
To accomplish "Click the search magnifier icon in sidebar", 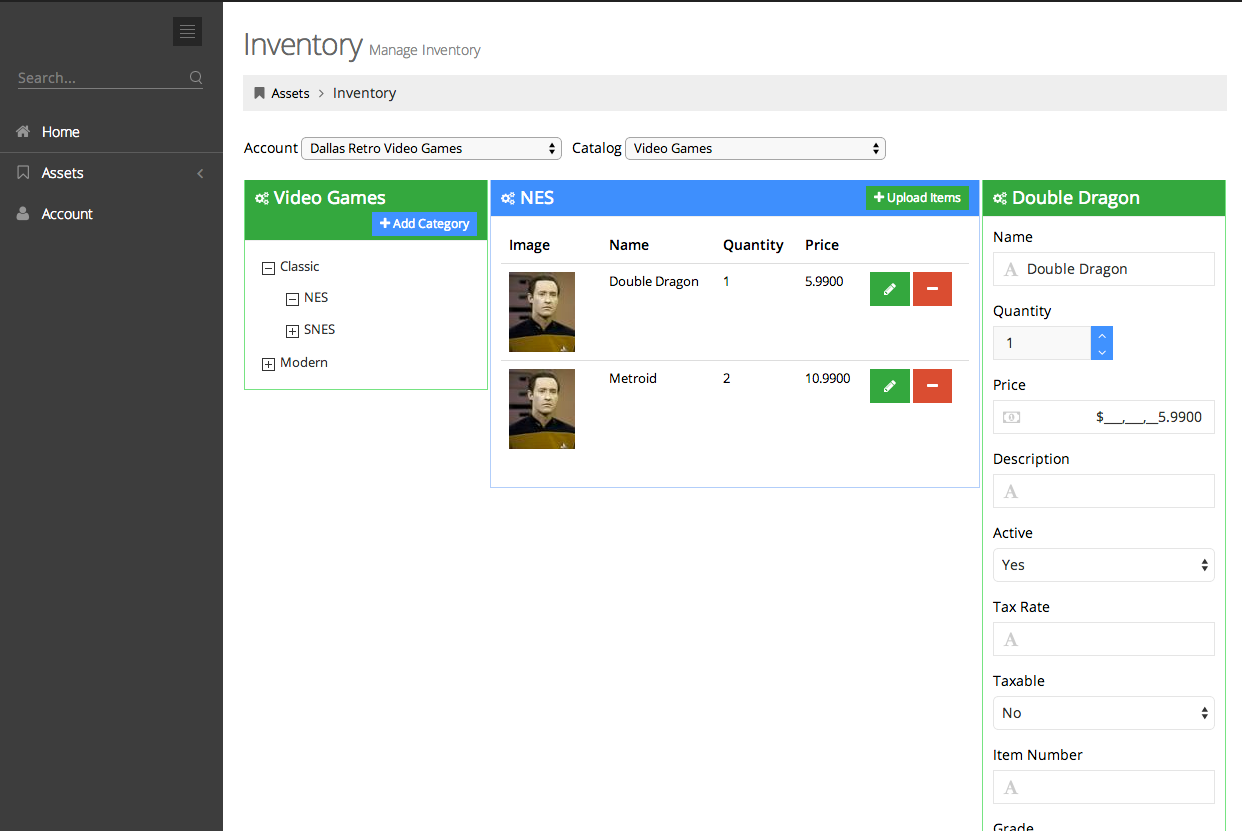I will pyautogui.click(x=196, y=78).
